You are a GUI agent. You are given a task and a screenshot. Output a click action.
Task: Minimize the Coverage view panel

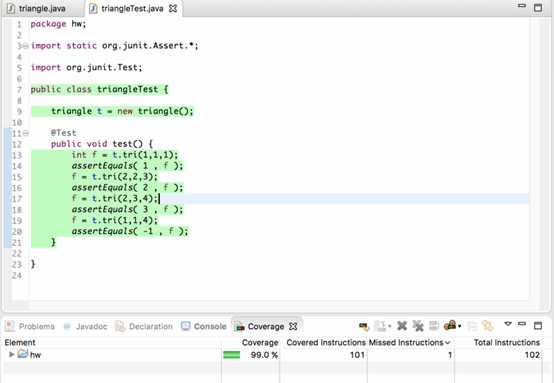pyautogui.click(x=522, y=324)
